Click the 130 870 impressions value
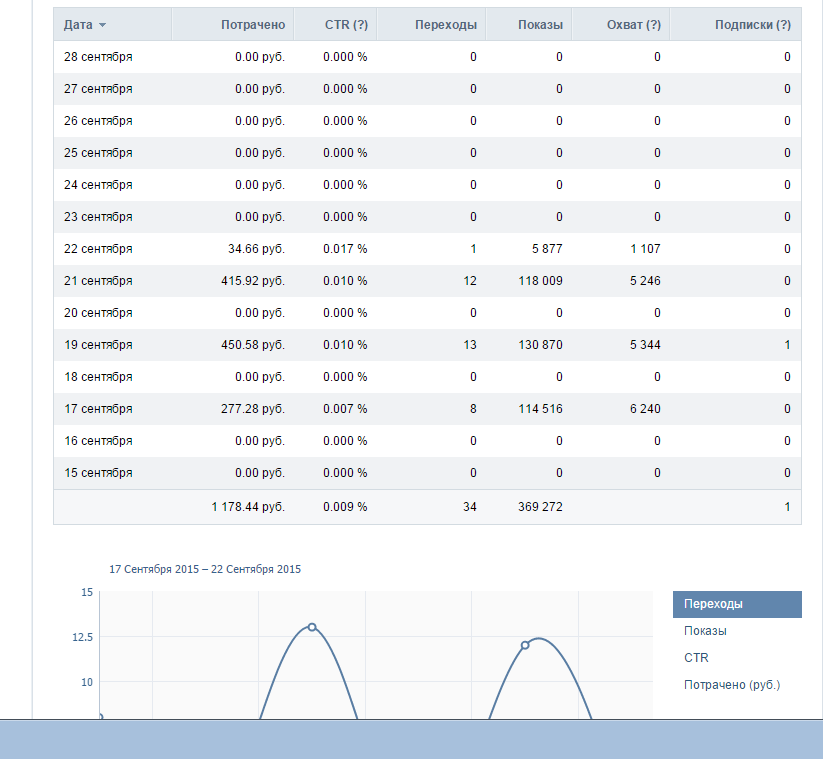The height and width of the screenshot is (759, 823). pyautogui.click(x=541, y=345)
